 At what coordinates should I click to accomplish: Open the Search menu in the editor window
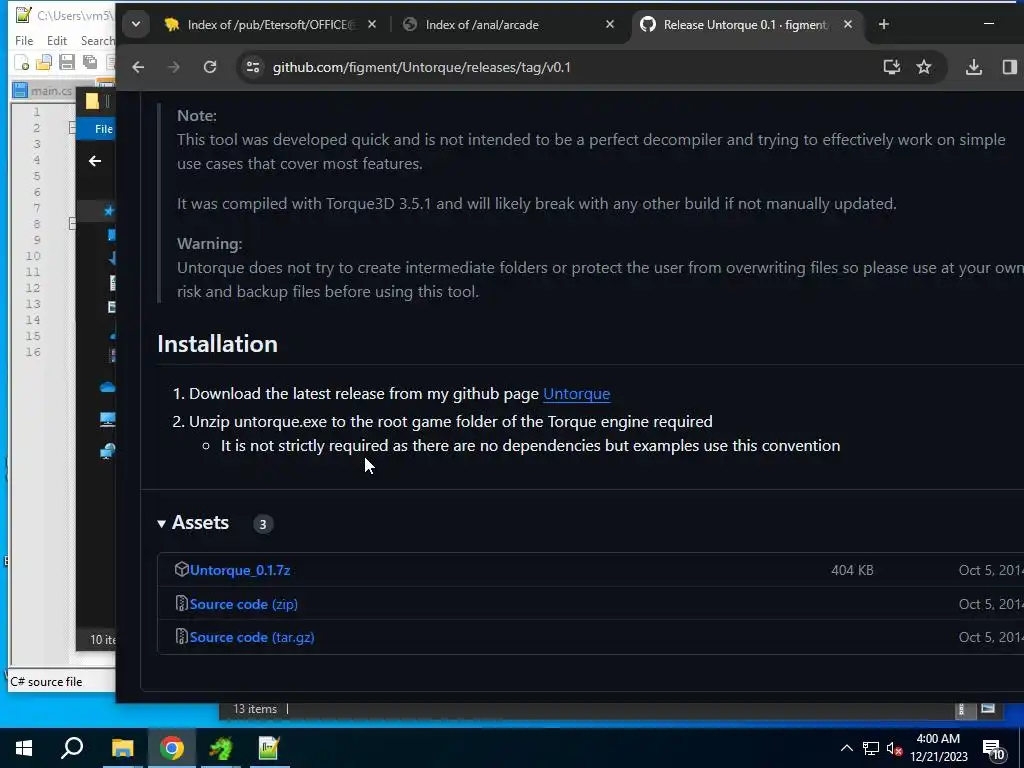[x=97, y=40]
